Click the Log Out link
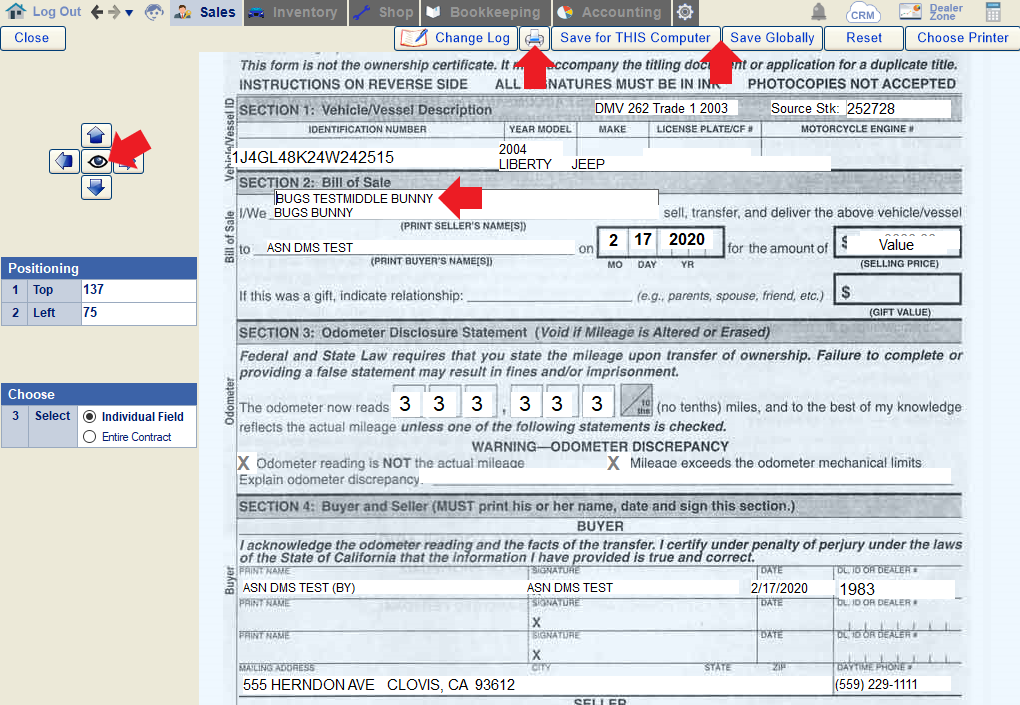The width and height of the screenshot is (1020, 705). click(57, 12)
